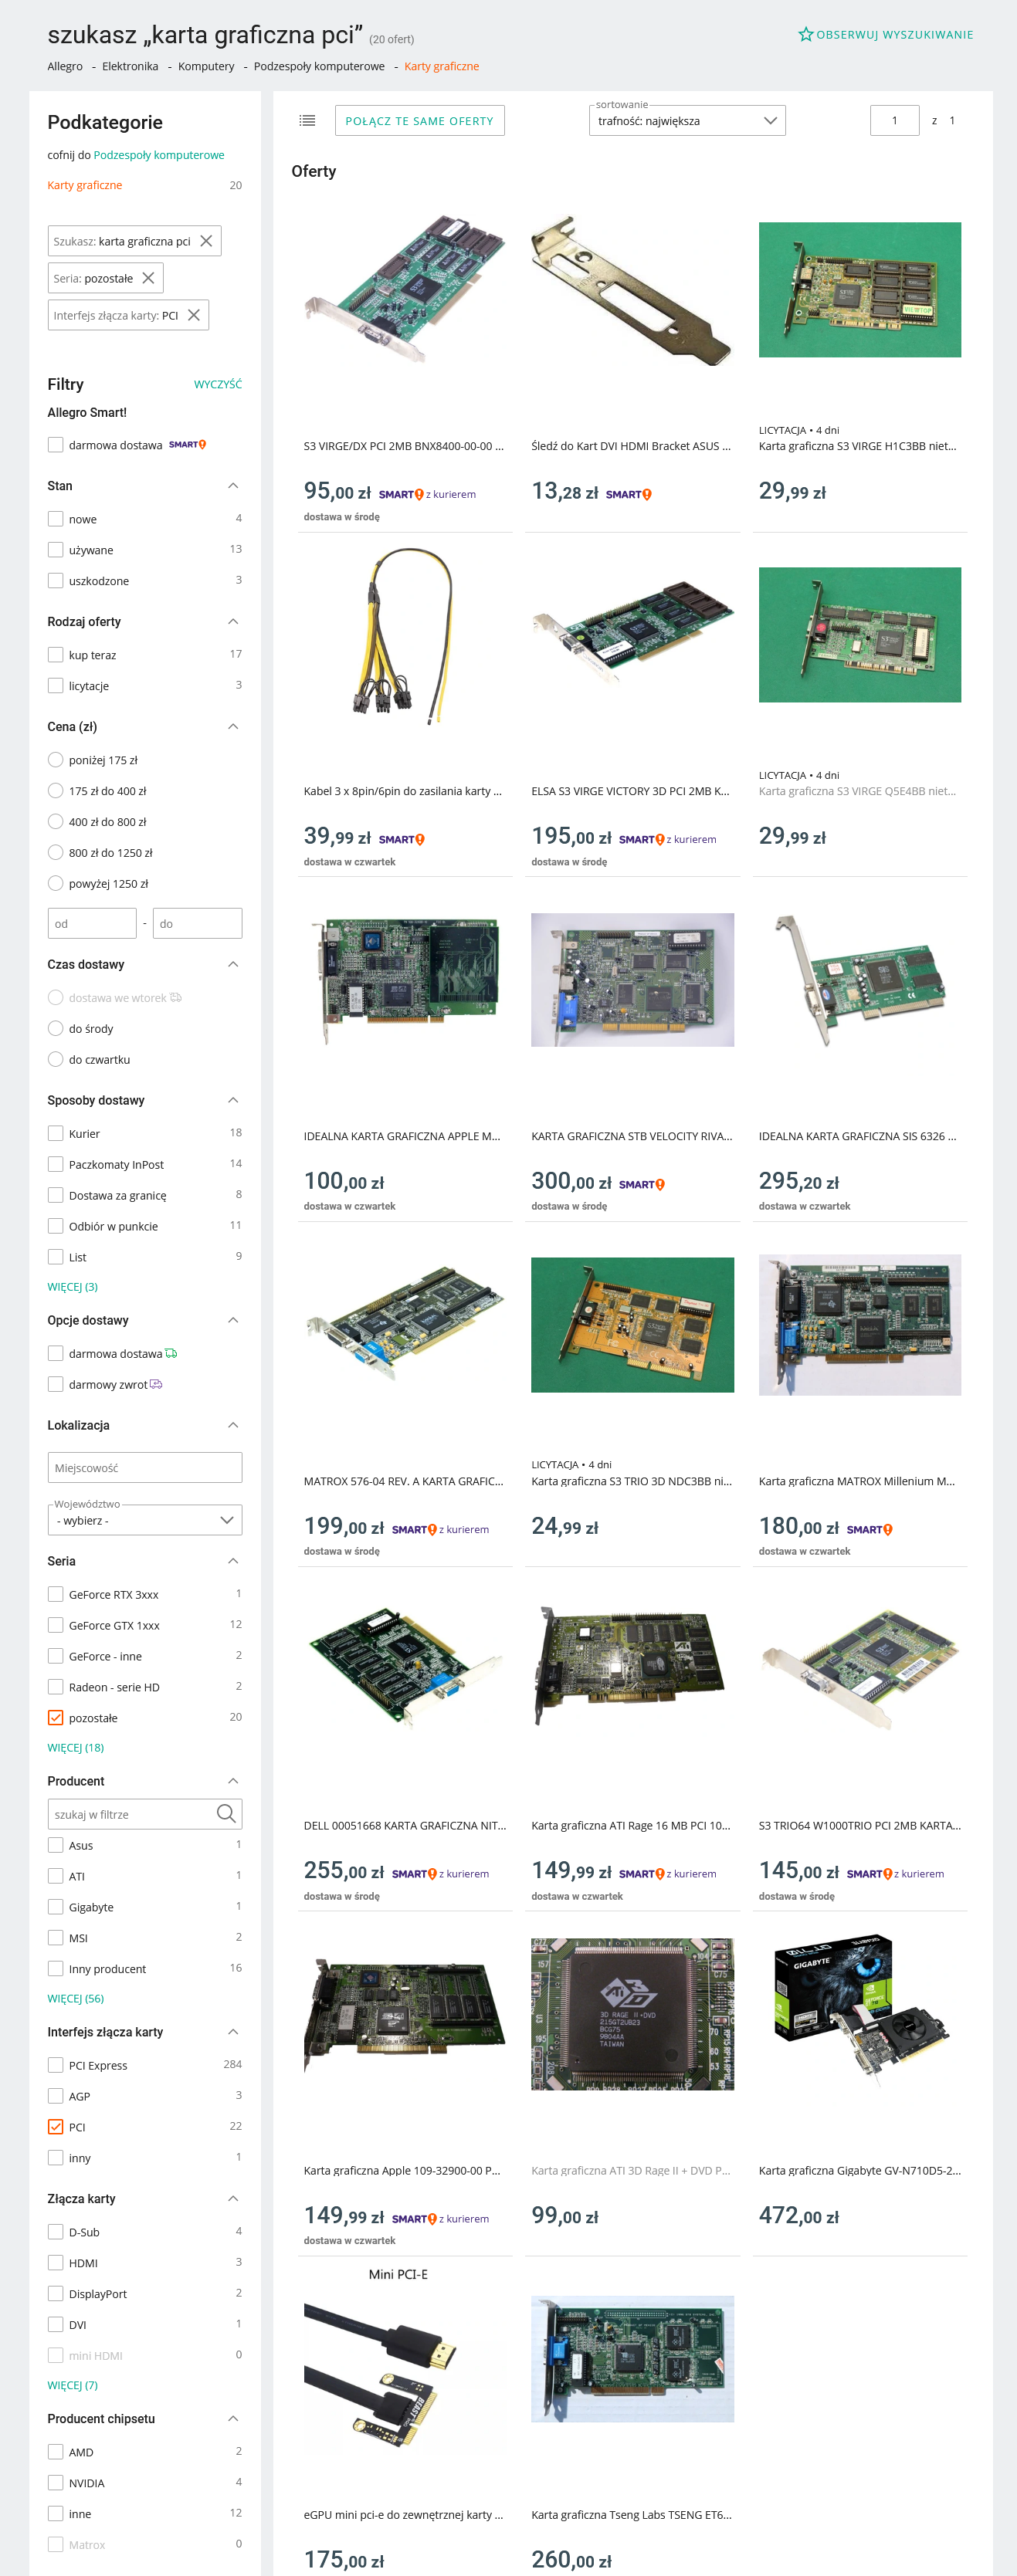Uncheck the 'PCI' interface checkbox

coord(56,2126)
